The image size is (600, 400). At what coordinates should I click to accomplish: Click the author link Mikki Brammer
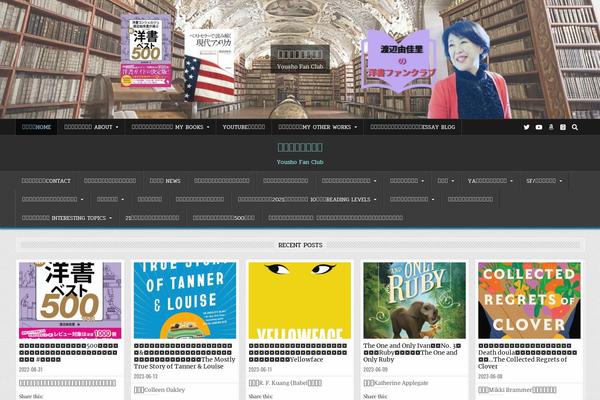click(x=517, y=390)
